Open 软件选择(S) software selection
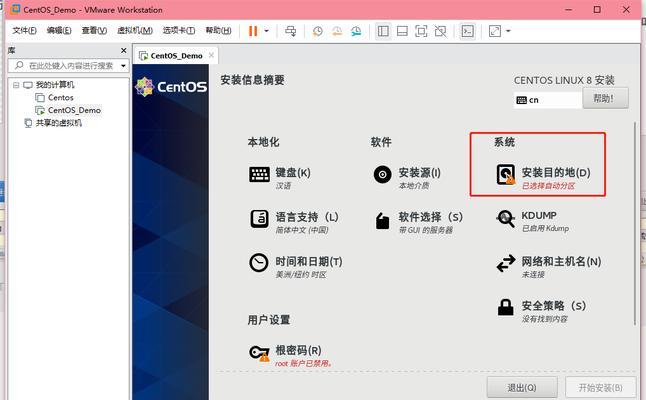 coord(419,222)
